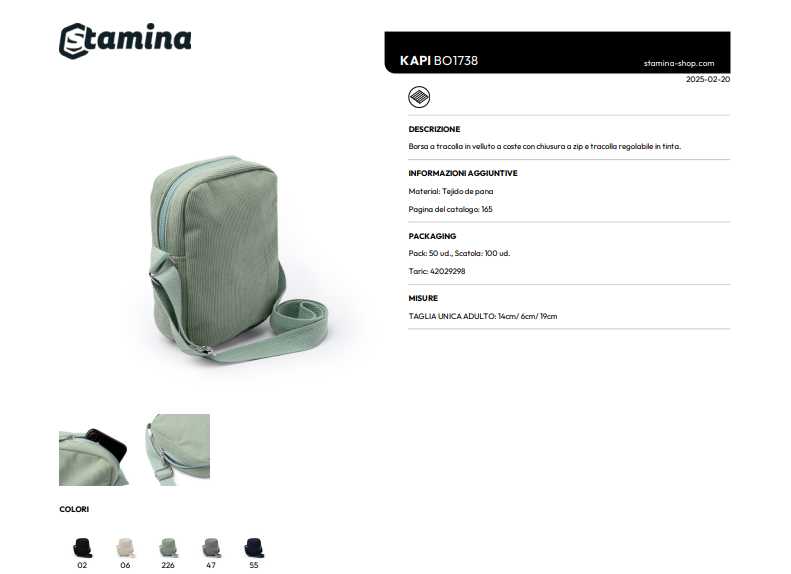Click the KAPI BO1738 product title
The image size is (791, 574).
point(438,61)
